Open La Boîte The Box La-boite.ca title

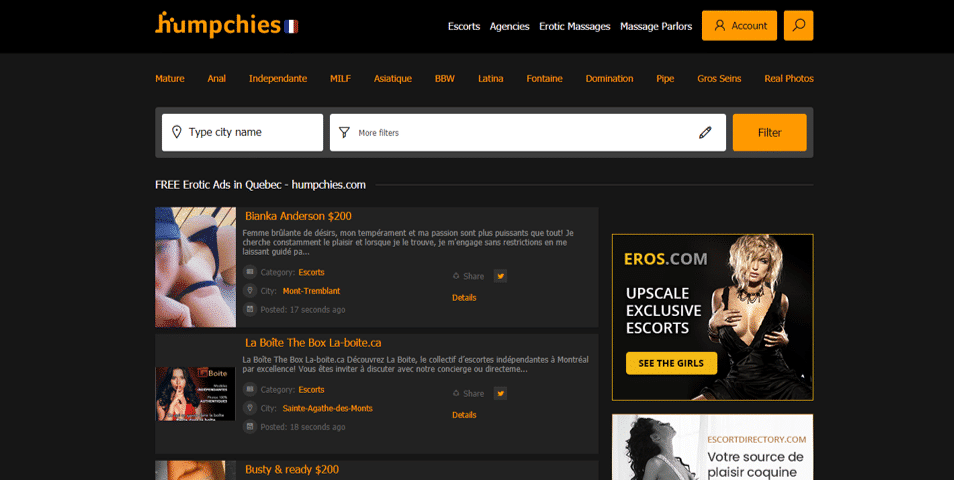(x=313, y=343)
